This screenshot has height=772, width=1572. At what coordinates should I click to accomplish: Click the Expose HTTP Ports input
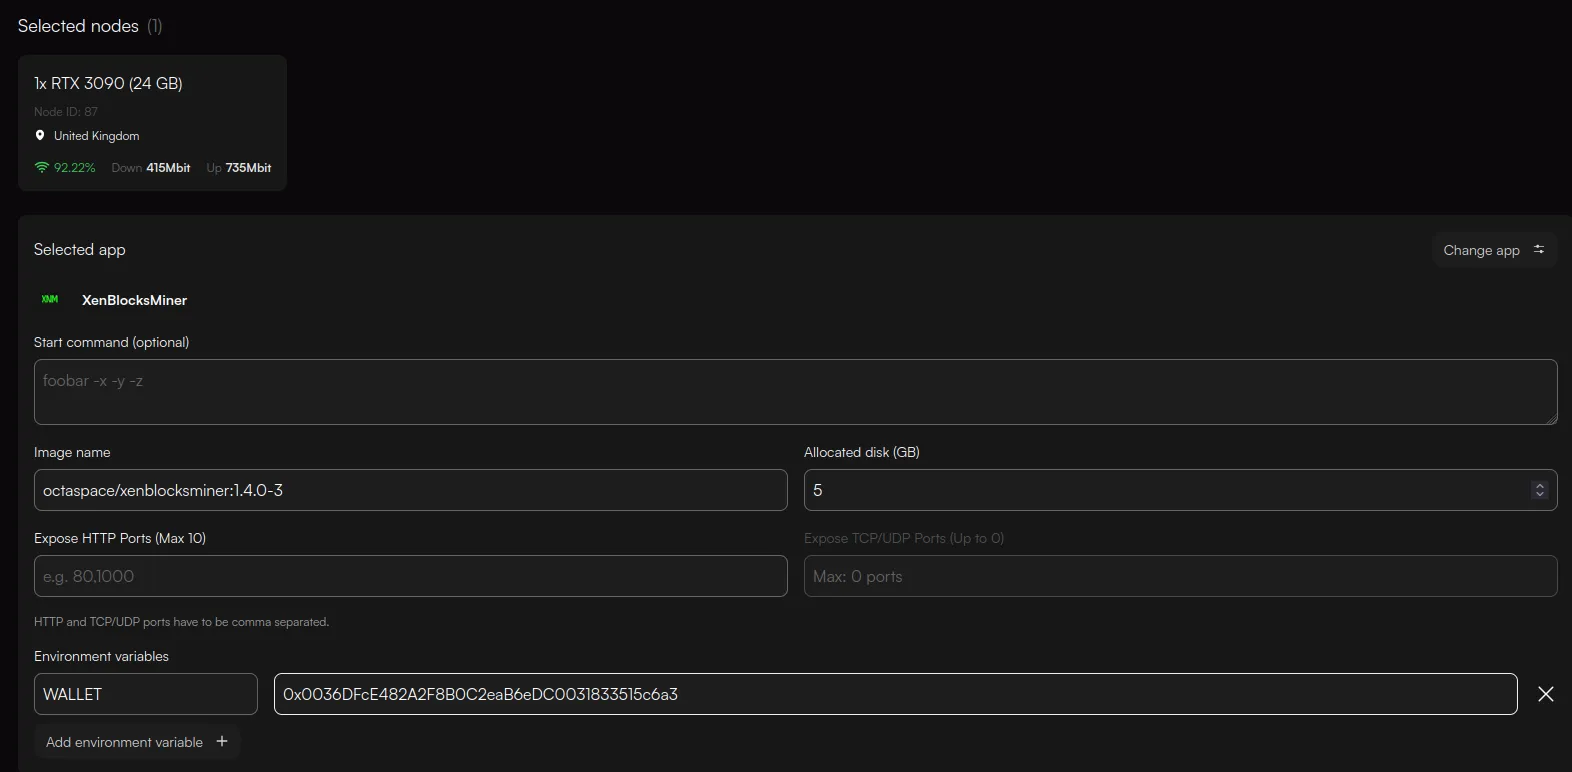(410, 576)
